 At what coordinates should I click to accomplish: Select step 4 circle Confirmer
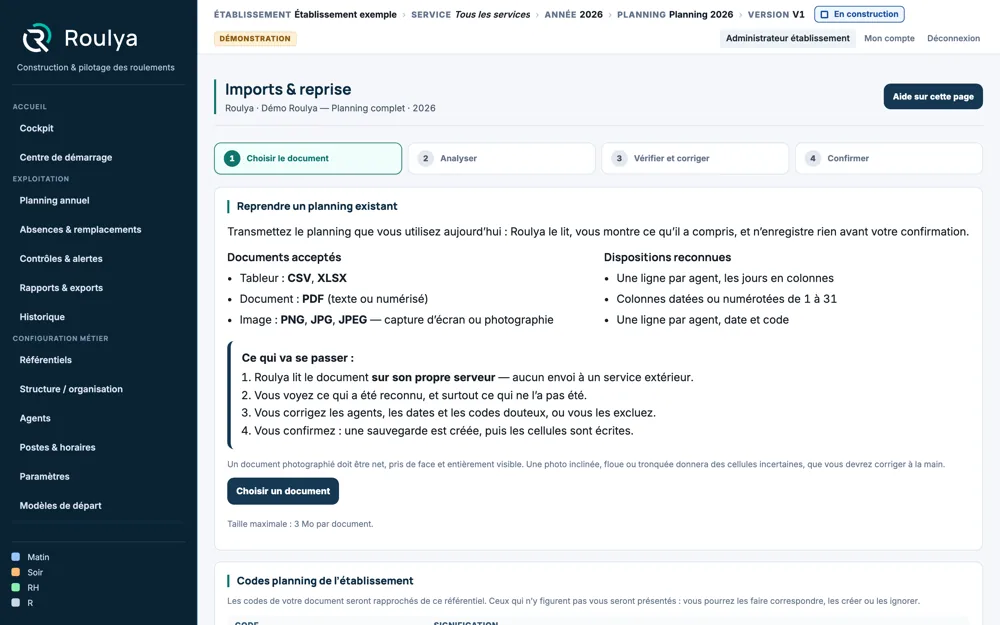point(812,158)
